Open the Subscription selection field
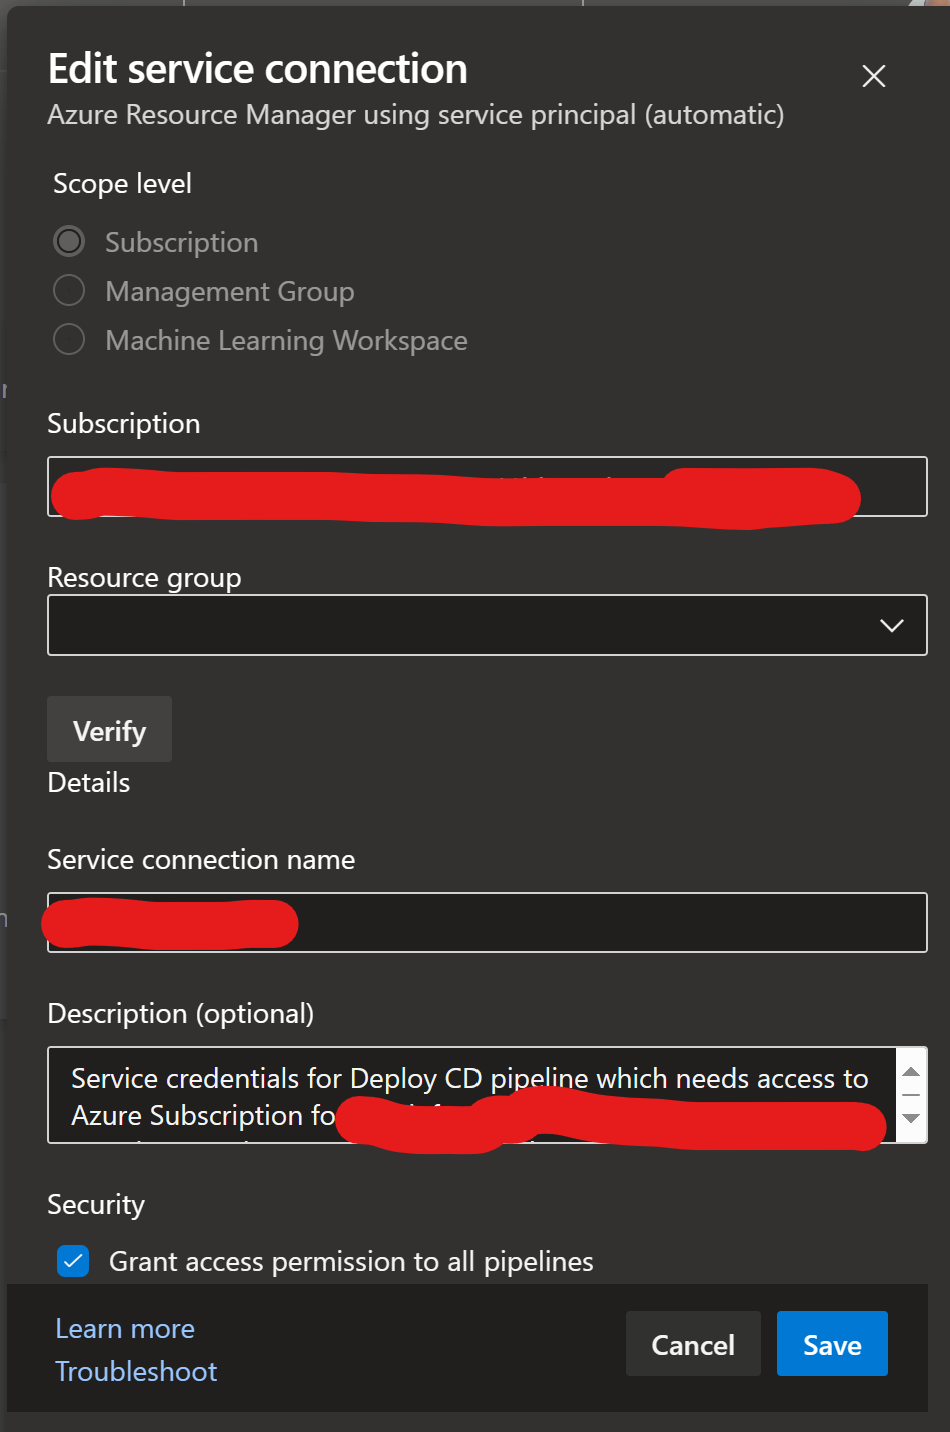This screenshot has height=1432, width=950. (x=487, y=487)
